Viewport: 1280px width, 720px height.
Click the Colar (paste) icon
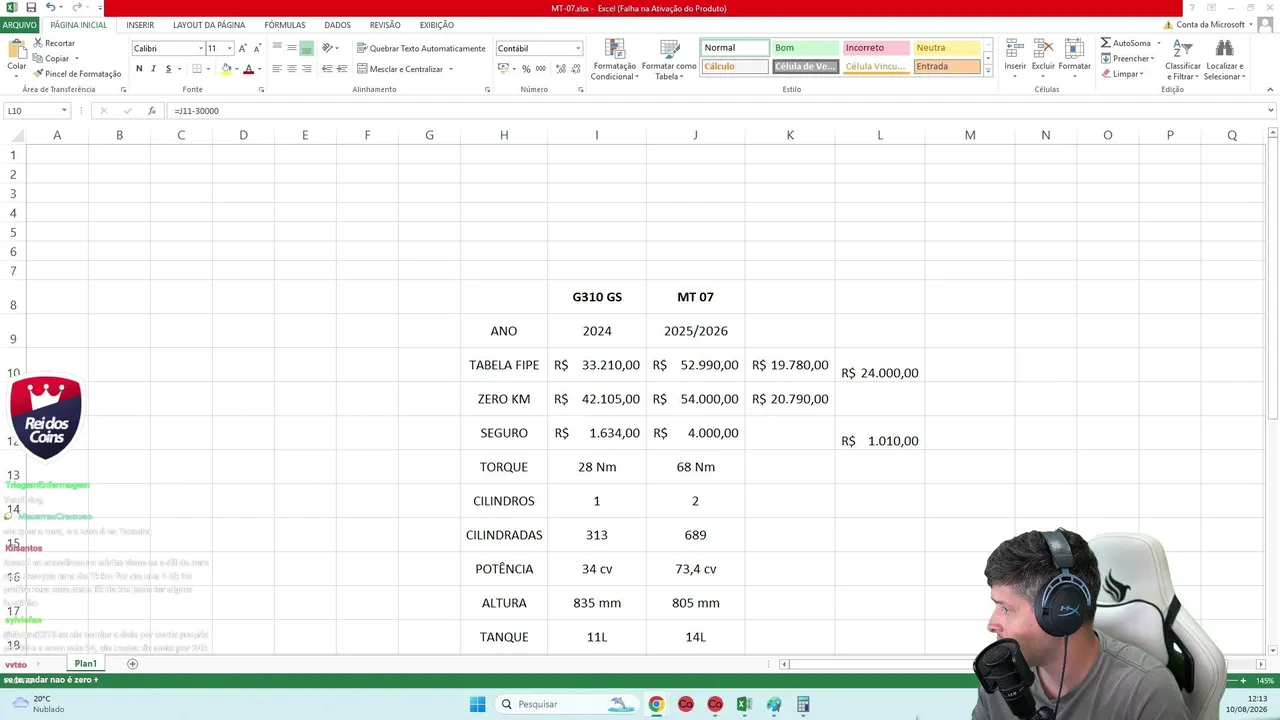[x=17, y=49]
